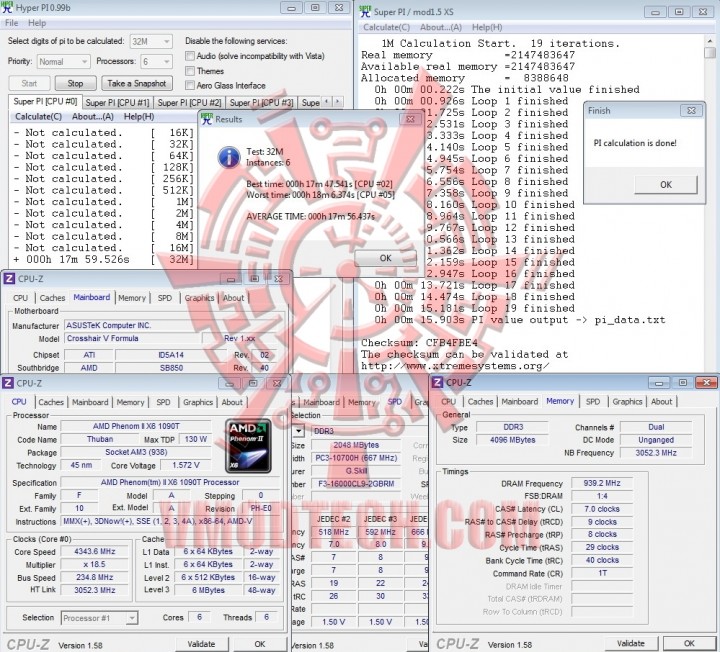720x652 pixels.
Task: Open the Help menu in Hyper PI
Action: (37, 23)
